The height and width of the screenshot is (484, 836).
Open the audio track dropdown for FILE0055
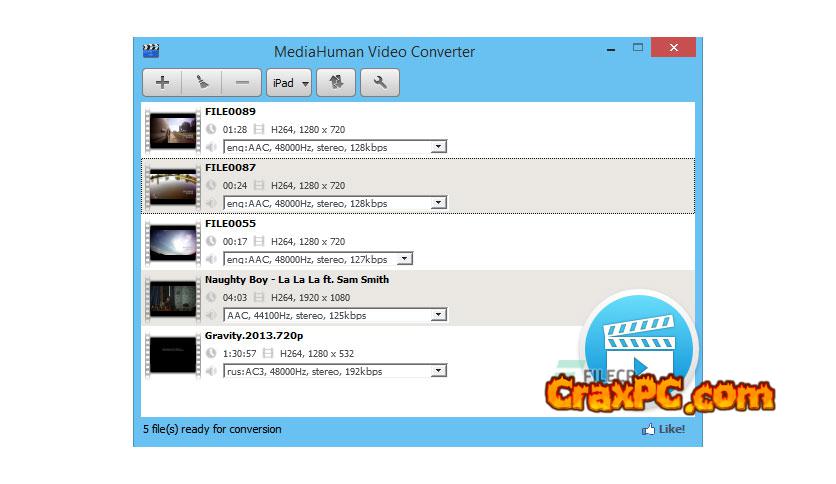pos(404,259)
